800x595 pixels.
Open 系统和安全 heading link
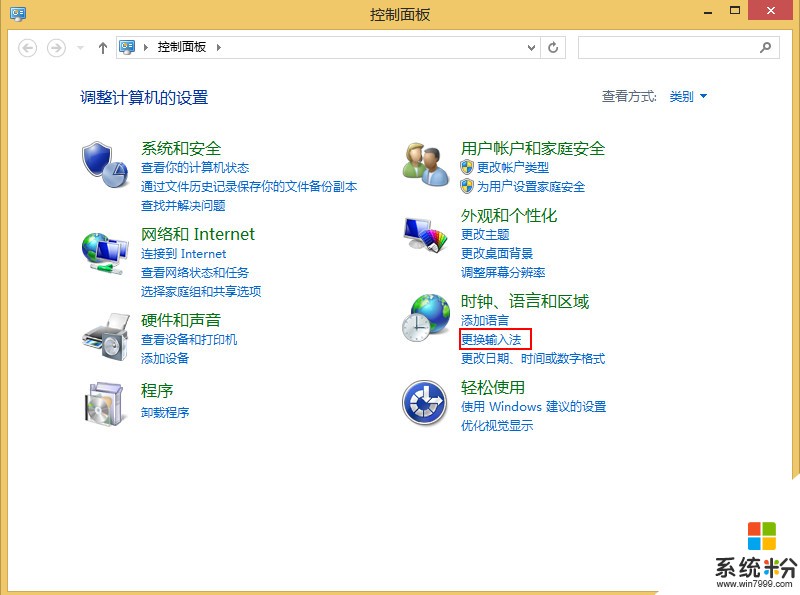pyautogui.click(x=181, y=148)
